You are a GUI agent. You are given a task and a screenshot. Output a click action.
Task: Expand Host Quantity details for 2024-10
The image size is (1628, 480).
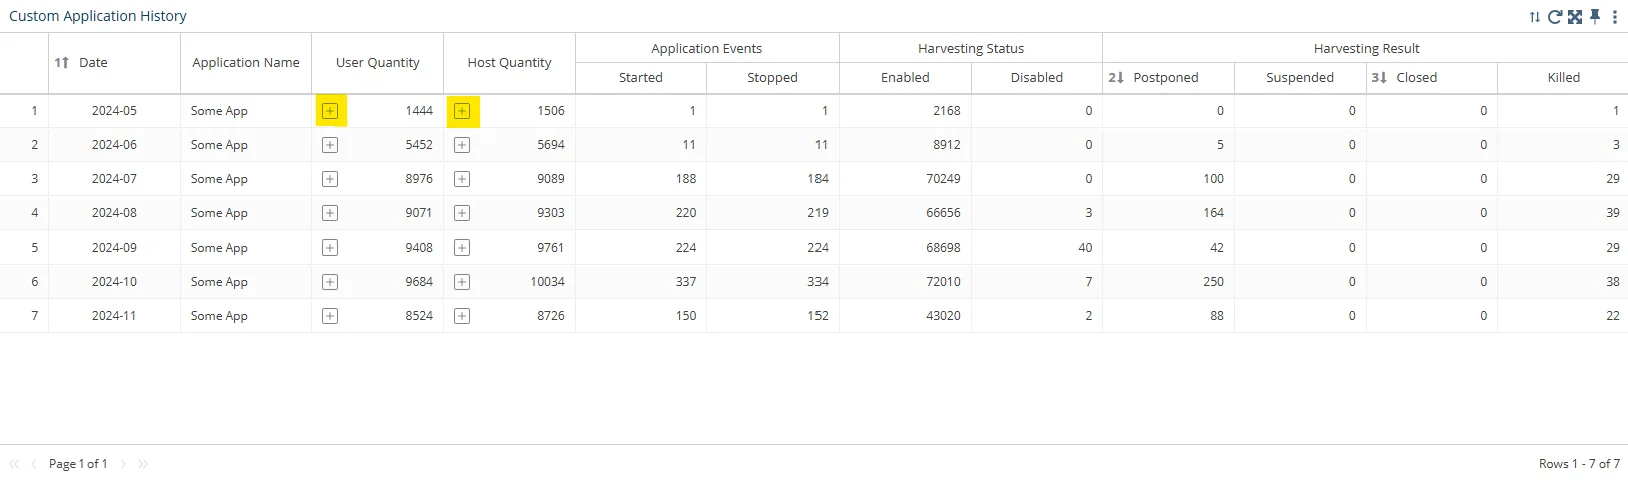click(462, 282)
